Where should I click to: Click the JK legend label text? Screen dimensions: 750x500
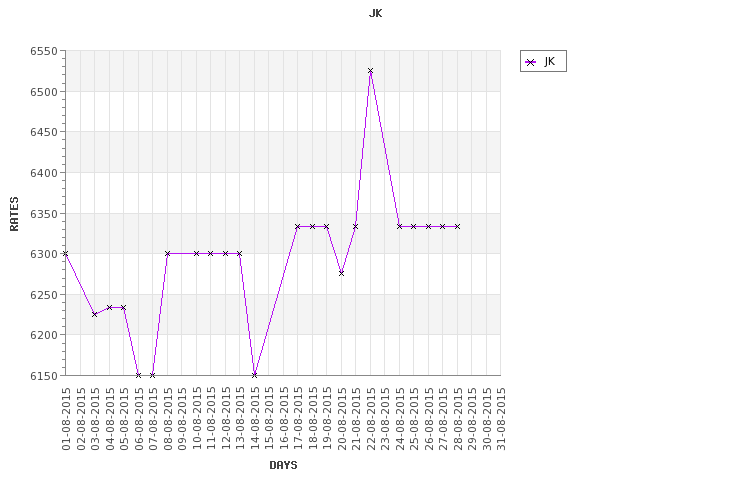click(549, 62)
